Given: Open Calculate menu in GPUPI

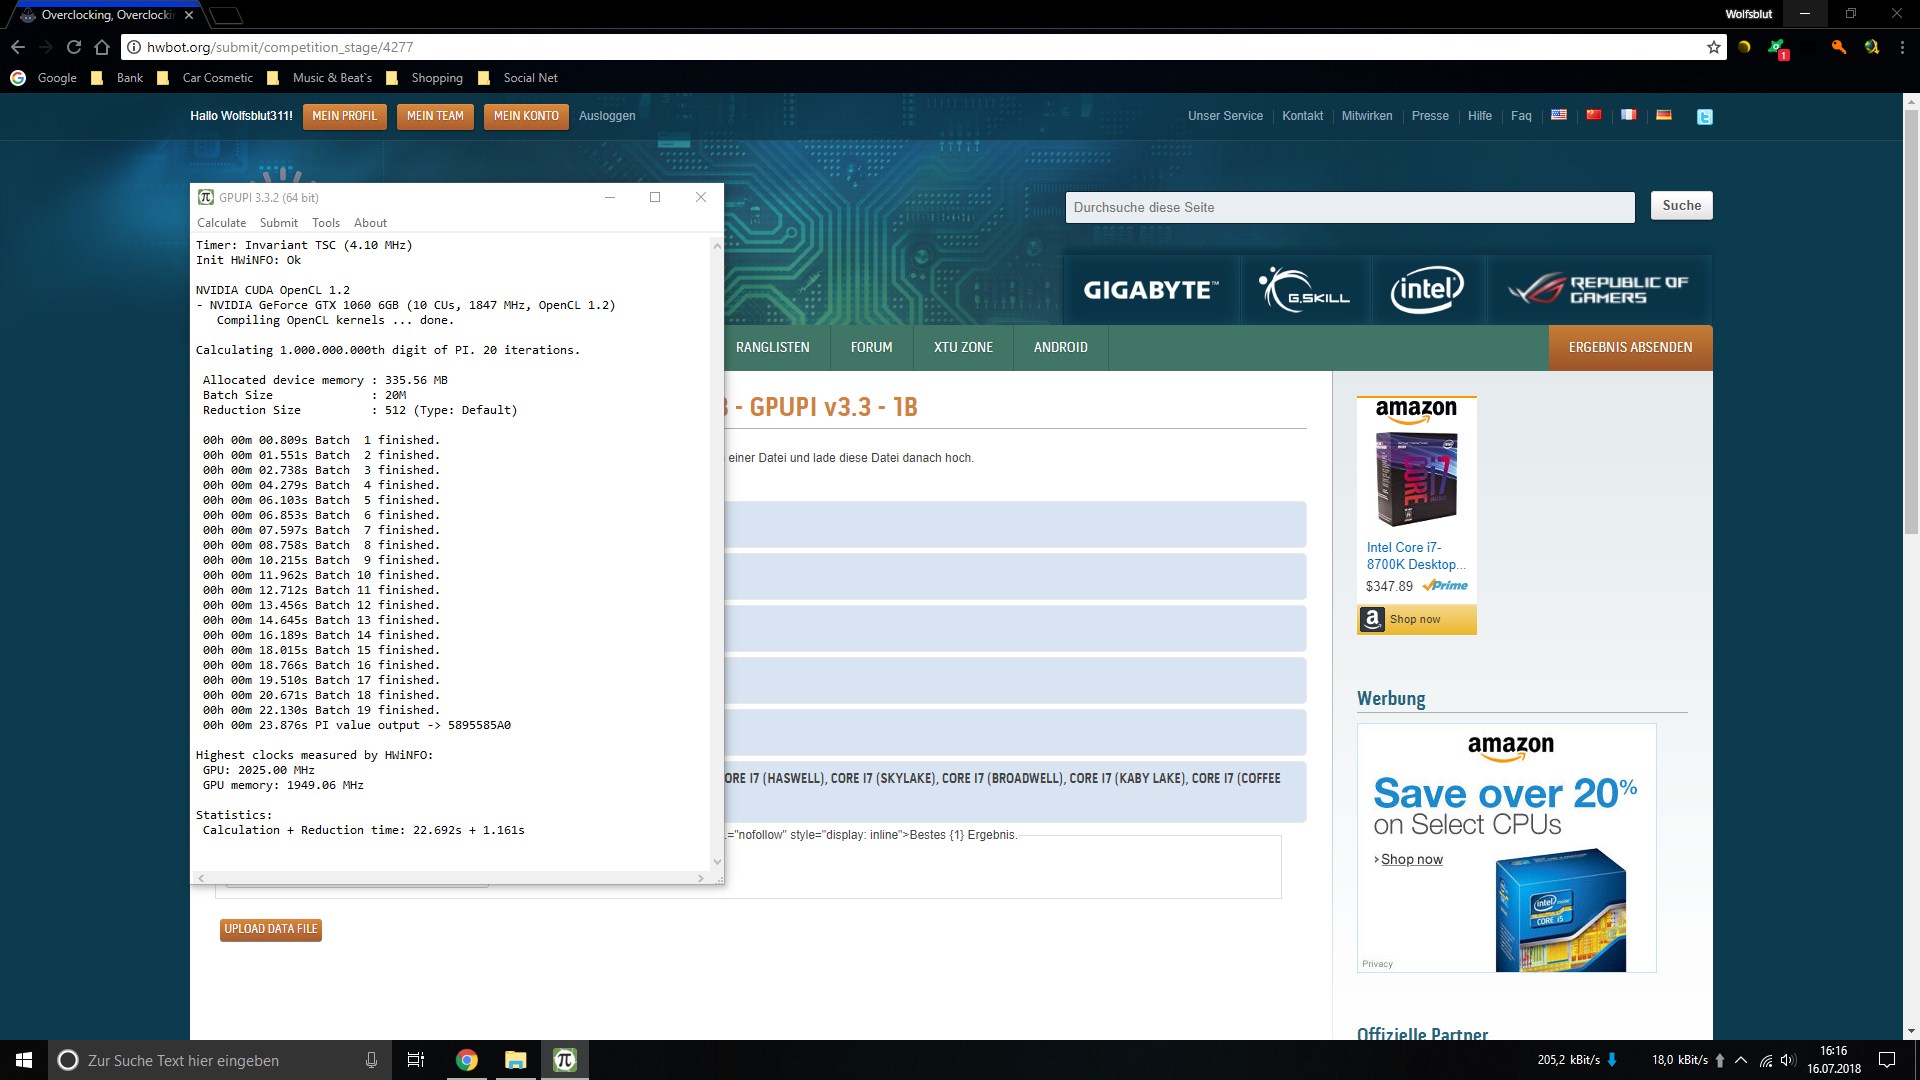Looking at the screenshot, I should (x=221, y=223).
